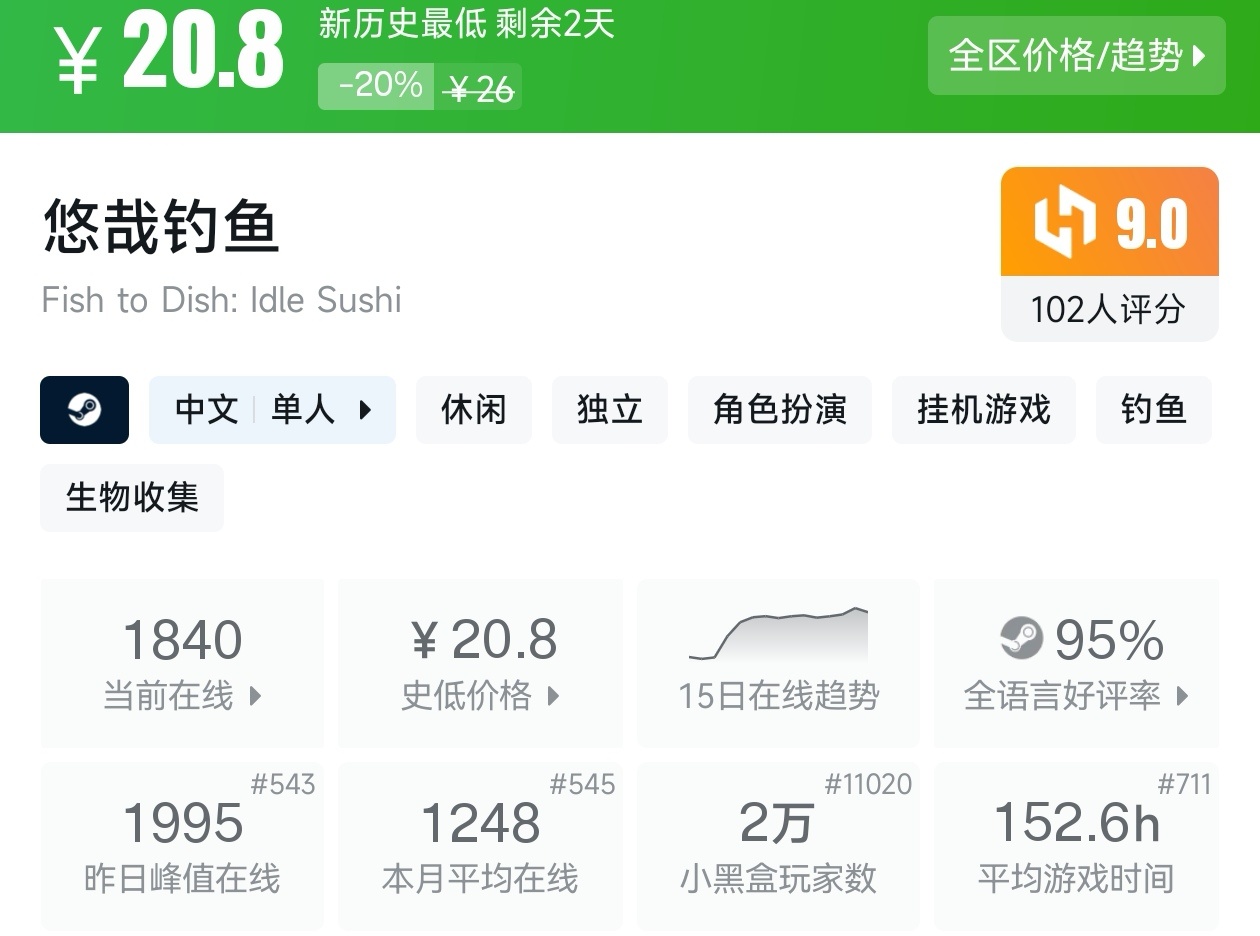
Task: Open 平均游戏时间 152.6h card
Action: click(x=1076, y=846)
